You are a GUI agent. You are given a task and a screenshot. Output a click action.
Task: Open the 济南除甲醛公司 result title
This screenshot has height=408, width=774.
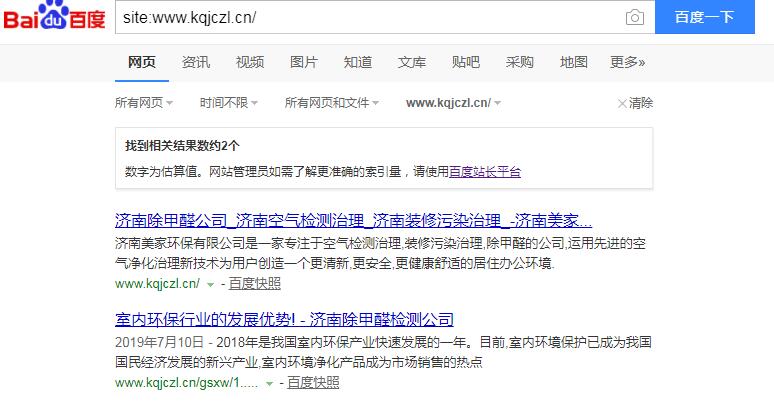click(x=353, y=221)
